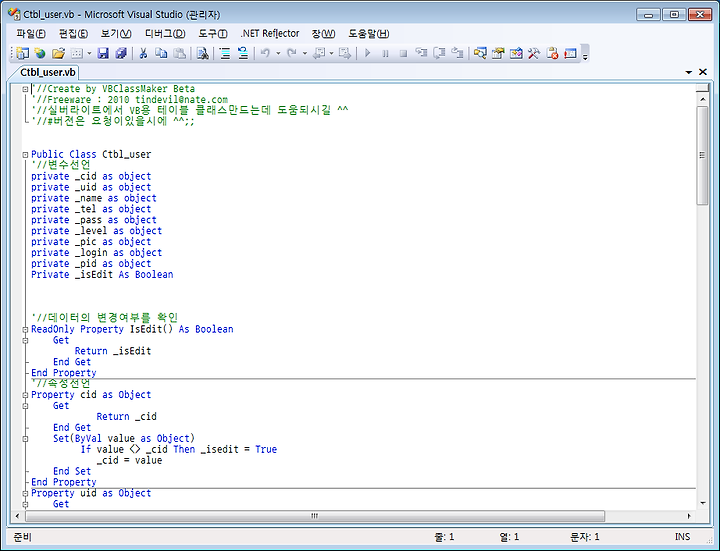Click the Error List icon with red mark

552,53
